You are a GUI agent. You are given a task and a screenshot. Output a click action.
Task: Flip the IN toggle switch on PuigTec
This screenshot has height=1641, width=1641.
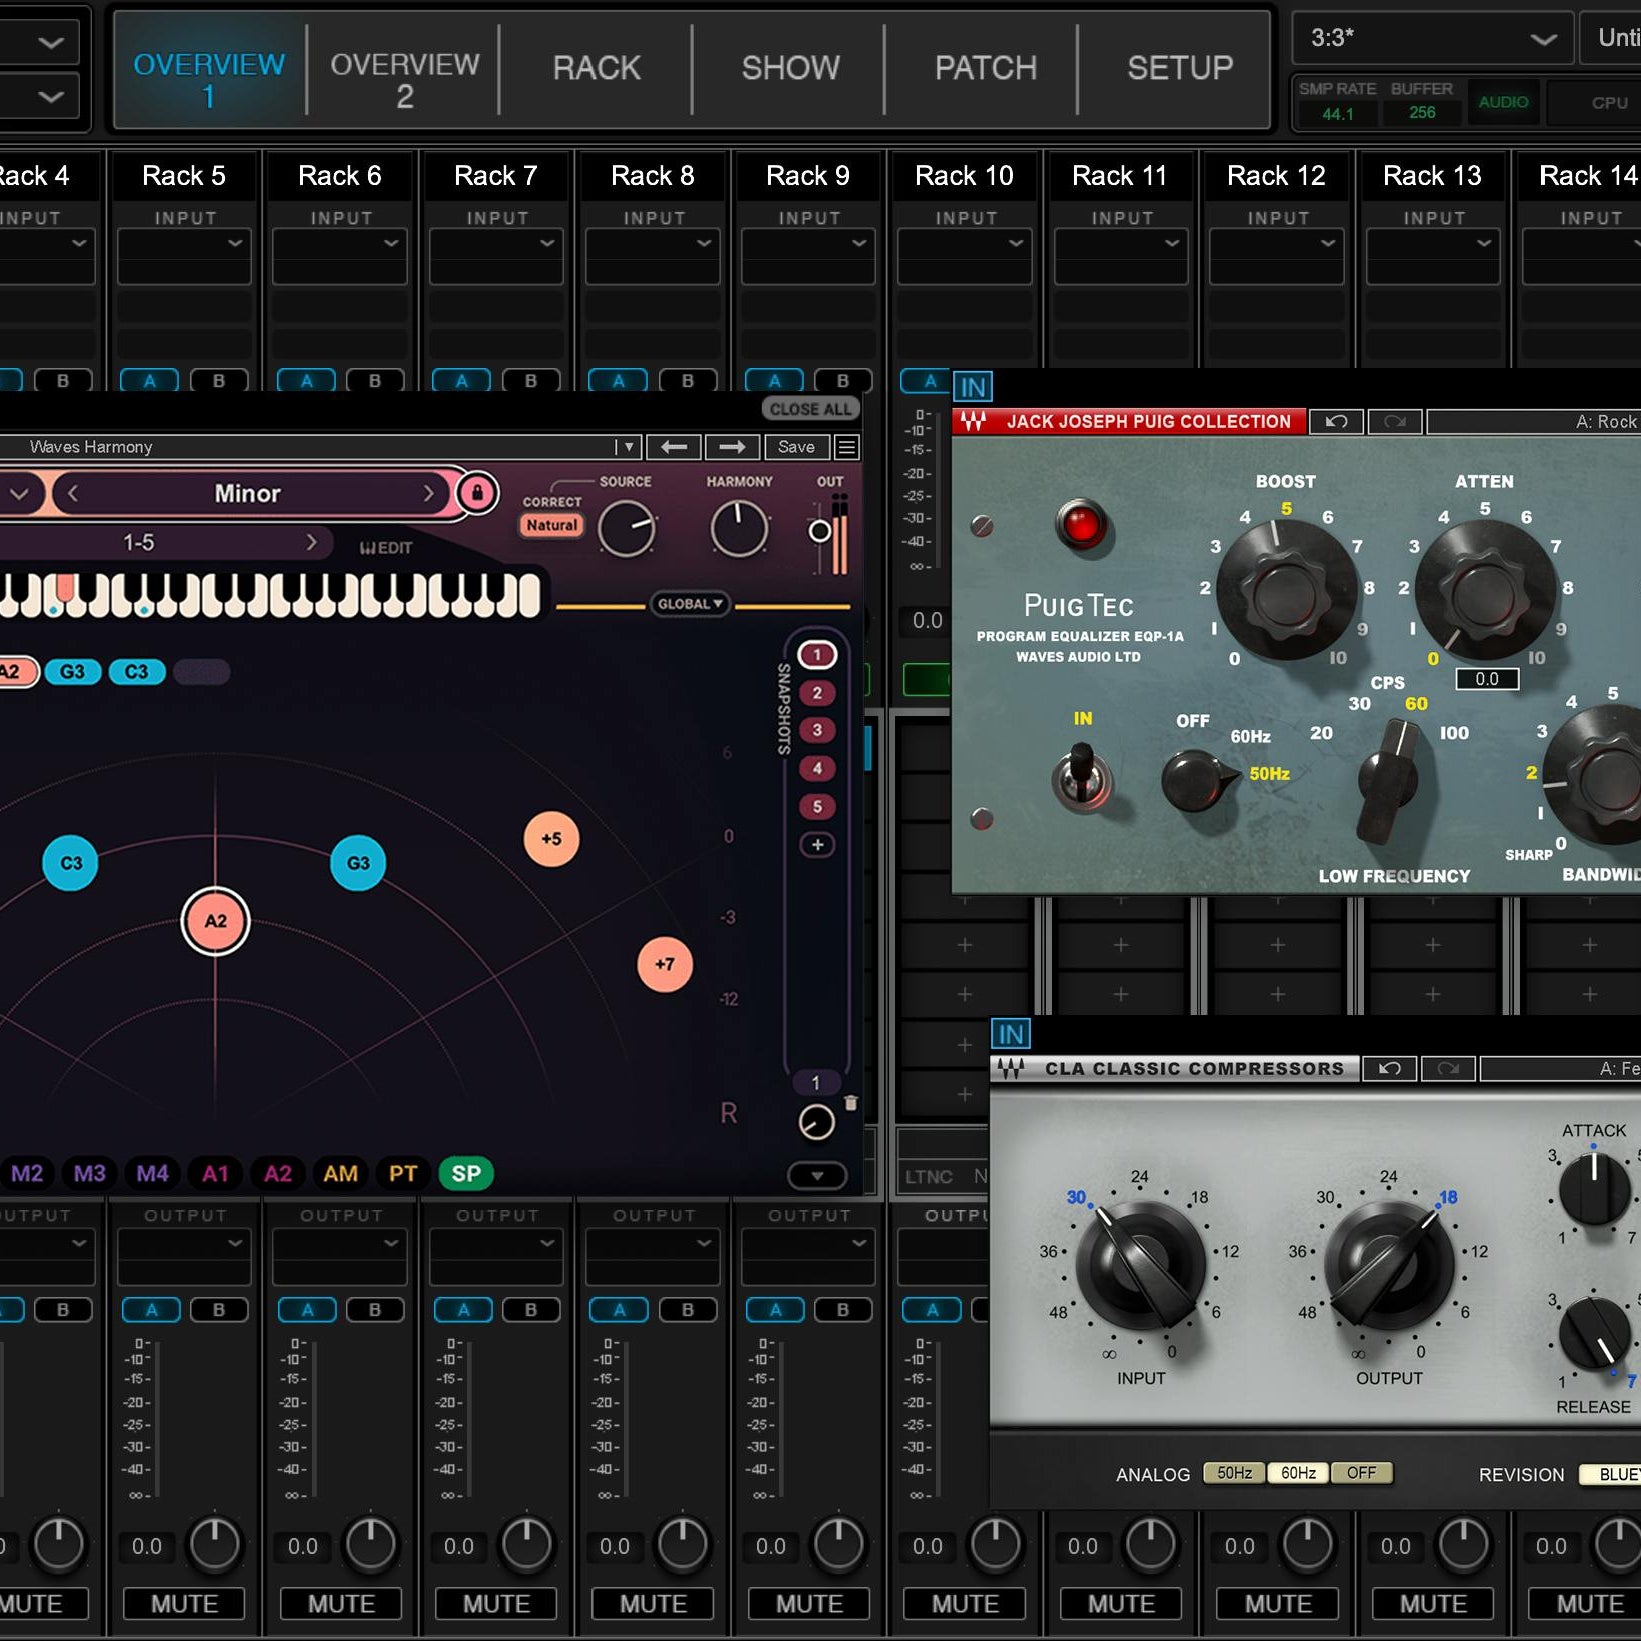coord(1083,775)
